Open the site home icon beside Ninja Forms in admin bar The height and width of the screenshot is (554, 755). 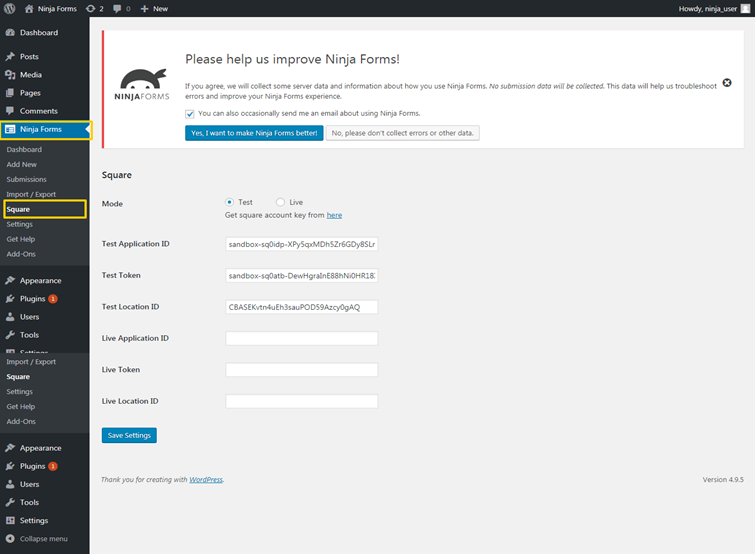[x=29, y=9]
